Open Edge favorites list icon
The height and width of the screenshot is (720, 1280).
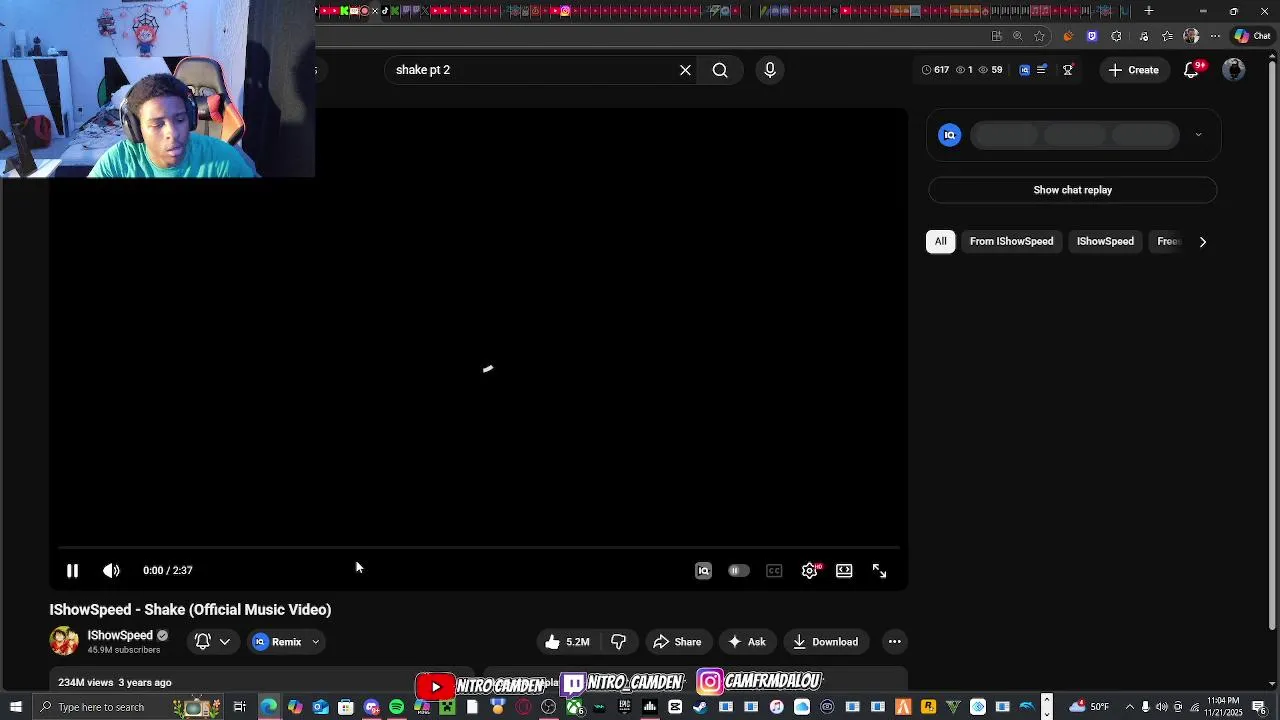[1167, 36]
